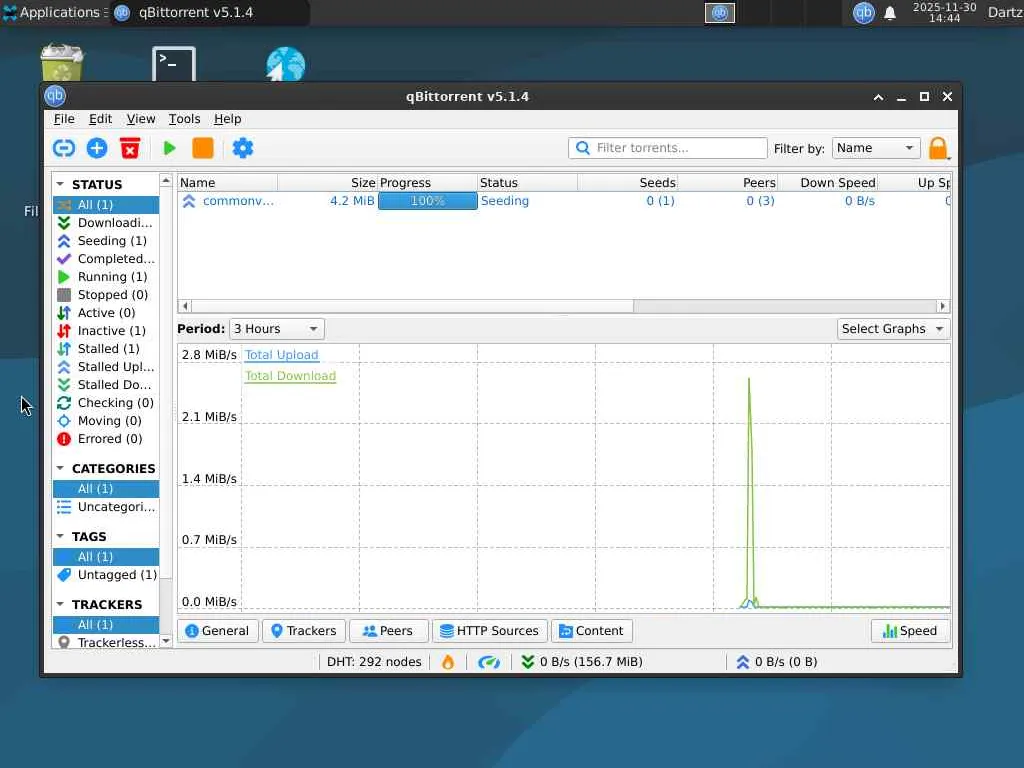This screenshot has width=1024, height=768.
Task: Click the orange Stop torrent icon
Action: (202, 148)
